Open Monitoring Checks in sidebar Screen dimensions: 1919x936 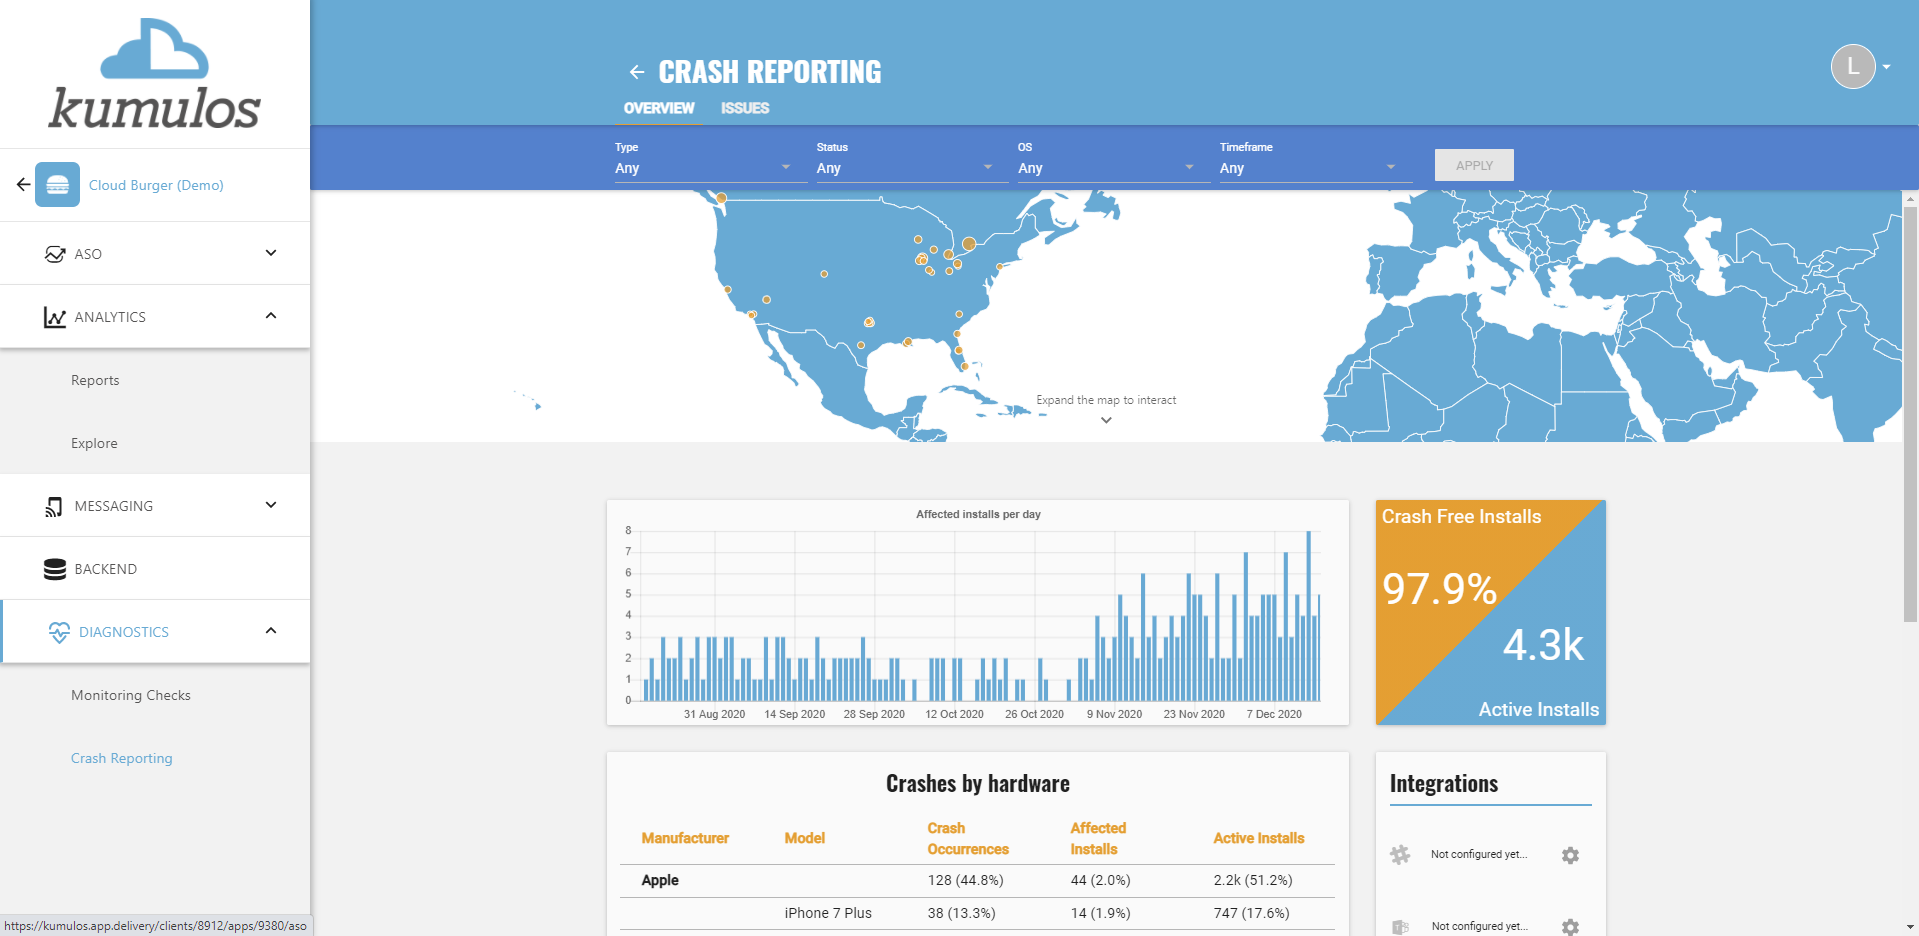click(x=131, y=695)
